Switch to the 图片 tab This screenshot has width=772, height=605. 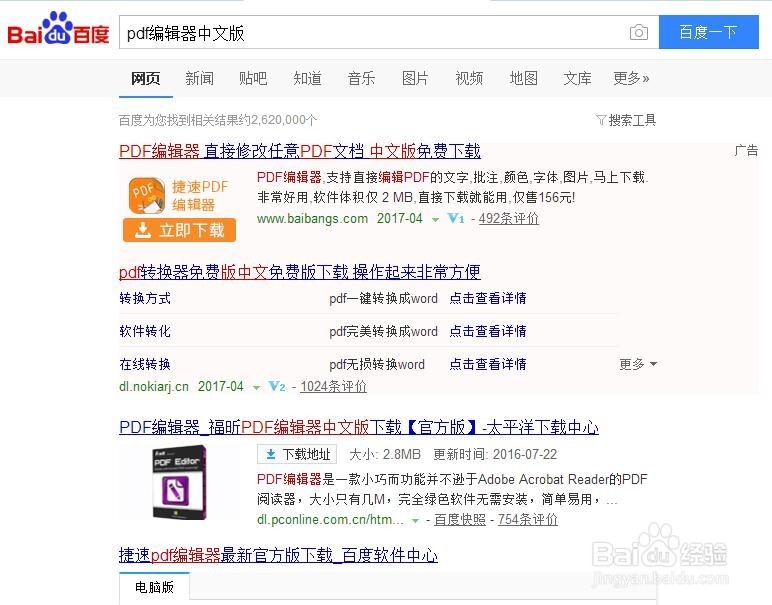415,78
